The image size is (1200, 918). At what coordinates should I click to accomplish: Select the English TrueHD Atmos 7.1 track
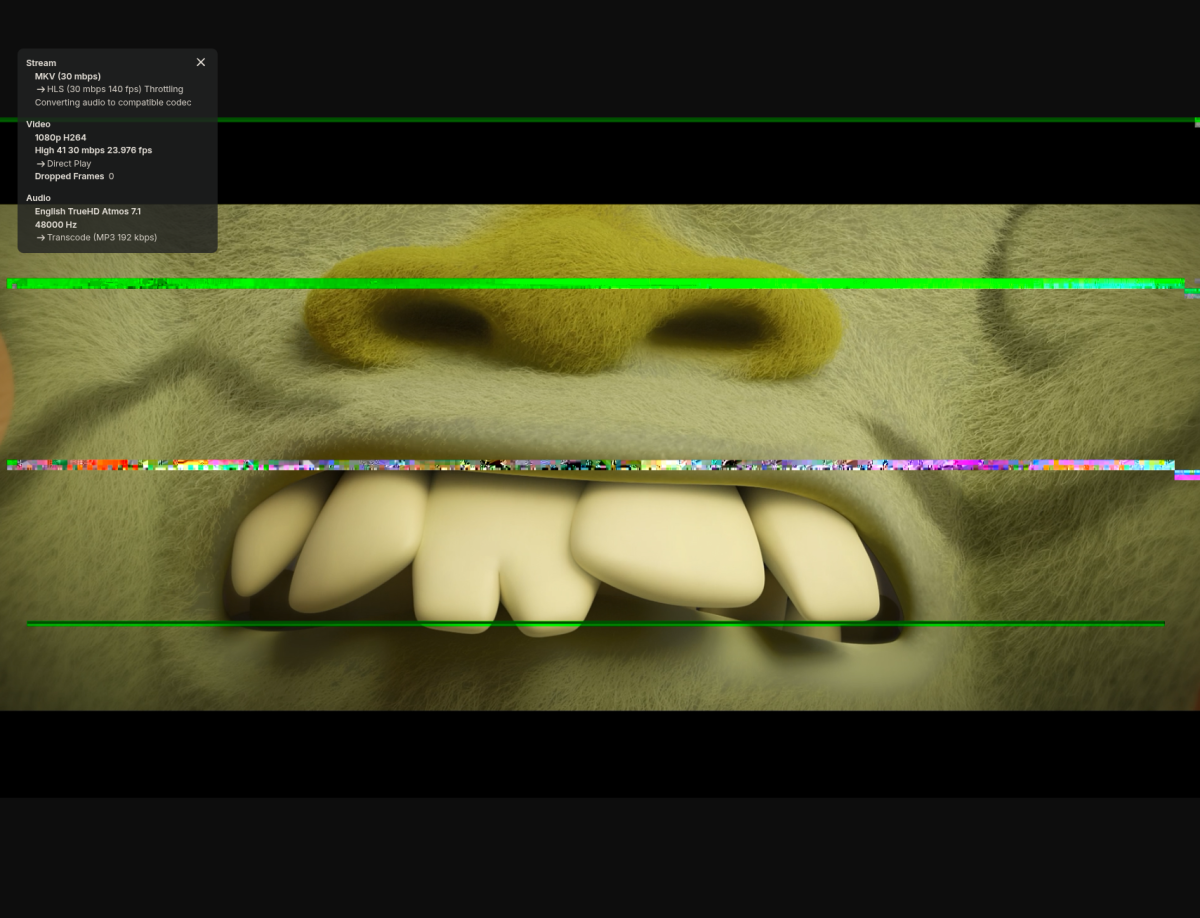[x=87, y=211]
